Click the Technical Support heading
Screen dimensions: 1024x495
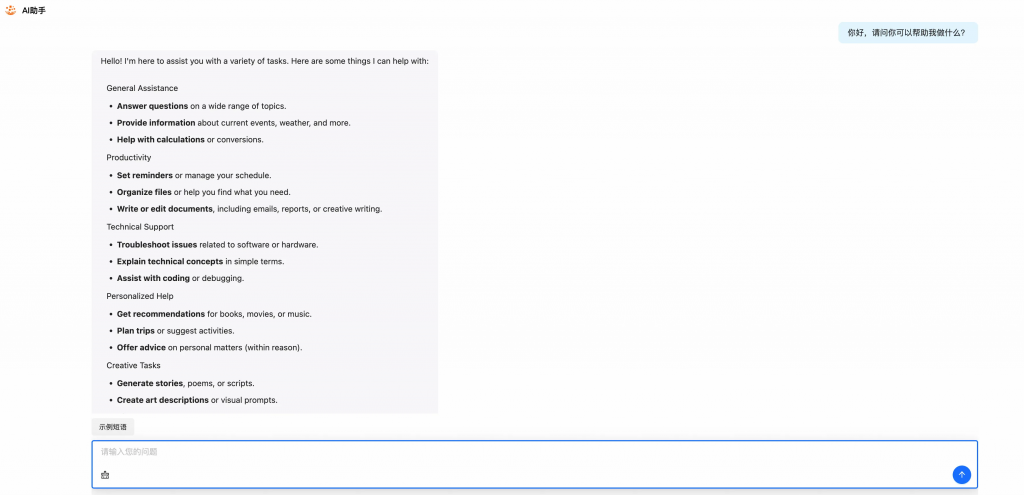click(140, 227)
